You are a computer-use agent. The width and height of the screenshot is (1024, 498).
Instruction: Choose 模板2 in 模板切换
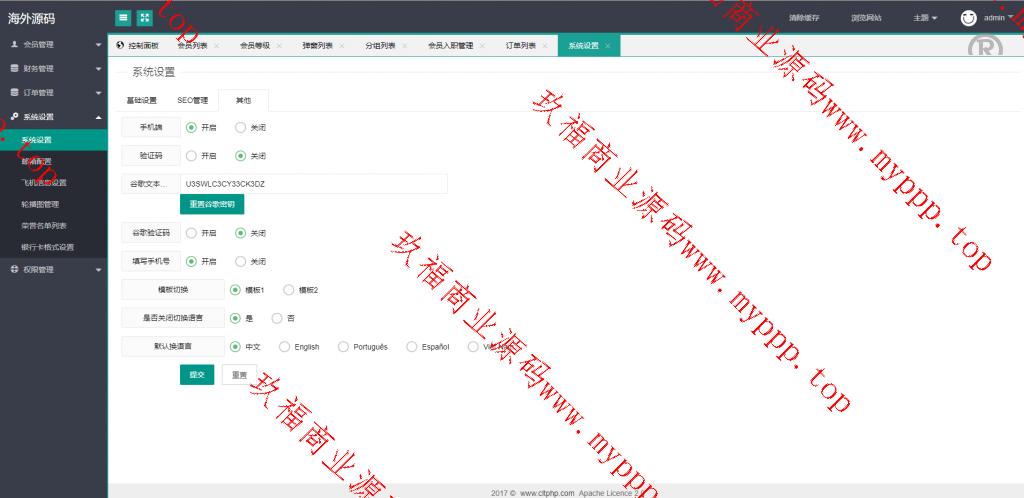(x=289, y=290)
